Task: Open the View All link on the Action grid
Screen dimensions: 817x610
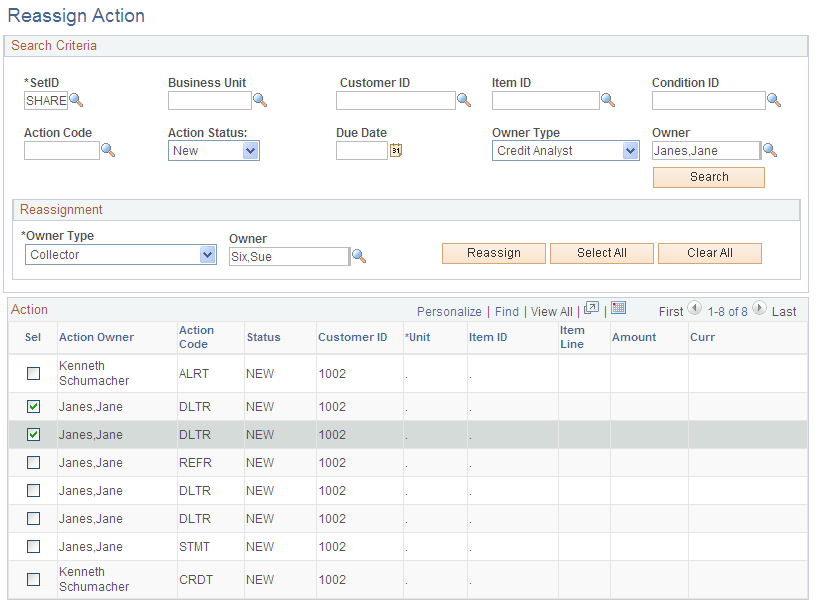Action: point(551,311)
